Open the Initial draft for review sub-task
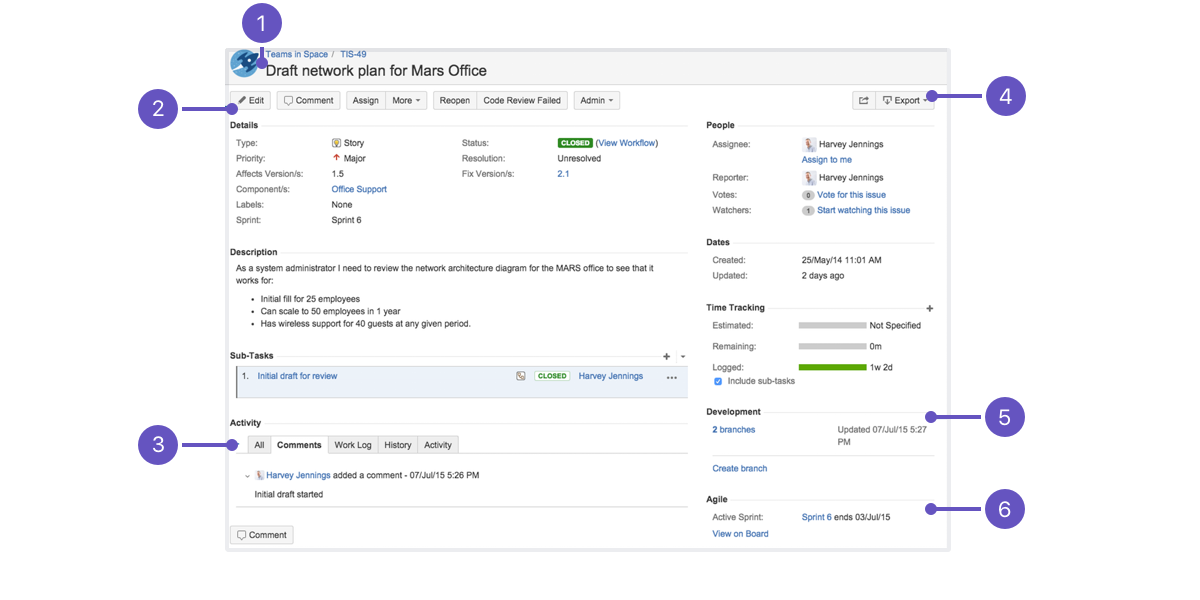The image size is (1200, 600). click(297, 376)
